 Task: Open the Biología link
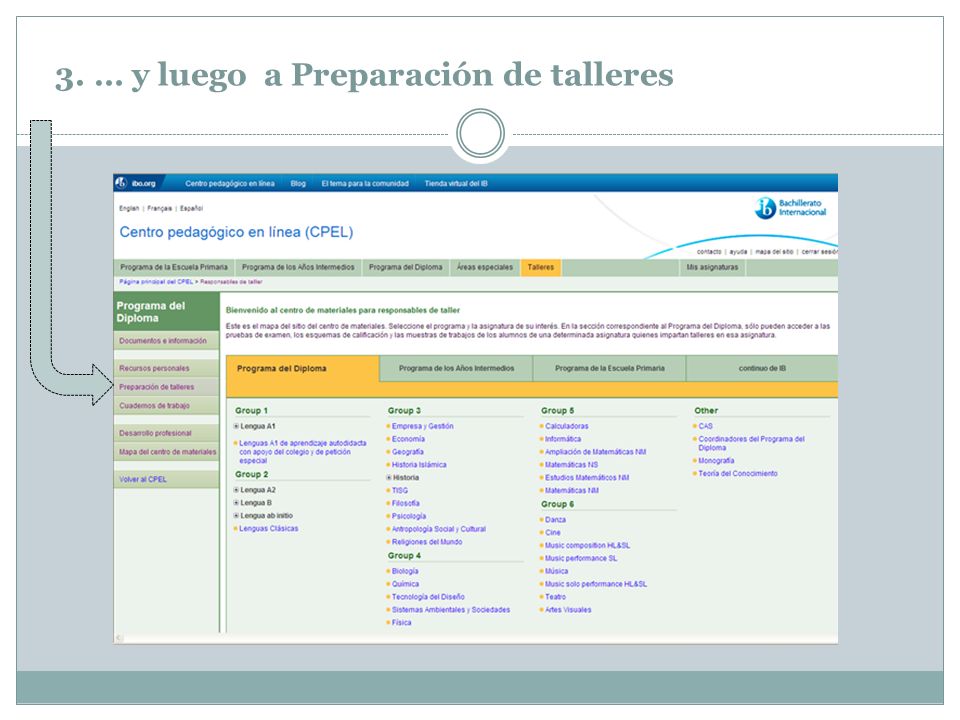(405, 571)
